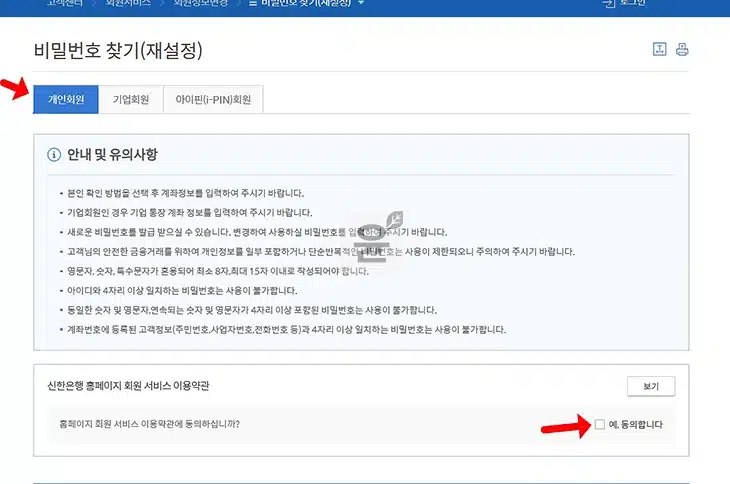Click the info icon beside 안내 및 유의사항
The height and width of the screenshot is (484, 730).
[54, 155]
